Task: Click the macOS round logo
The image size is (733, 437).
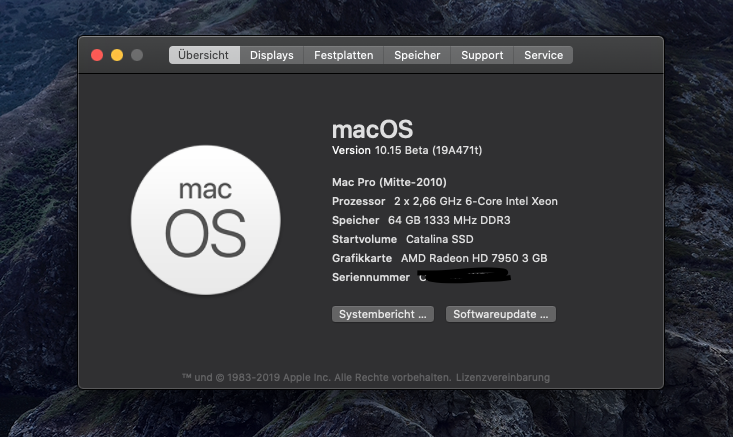Action: click(206, 220)
